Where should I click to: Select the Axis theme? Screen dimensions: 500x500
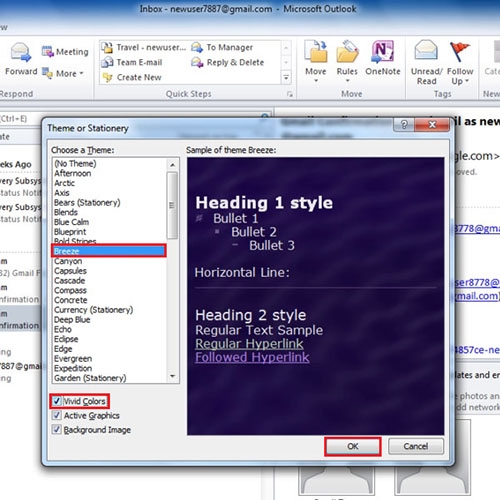point(62,193)
